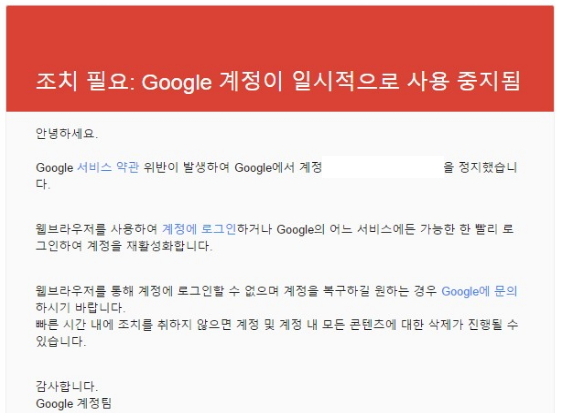Click the final 있습니다 line of the warning
Image resolution: width=562 pixels, height=419 pixels.
click(x=61, y=341)
